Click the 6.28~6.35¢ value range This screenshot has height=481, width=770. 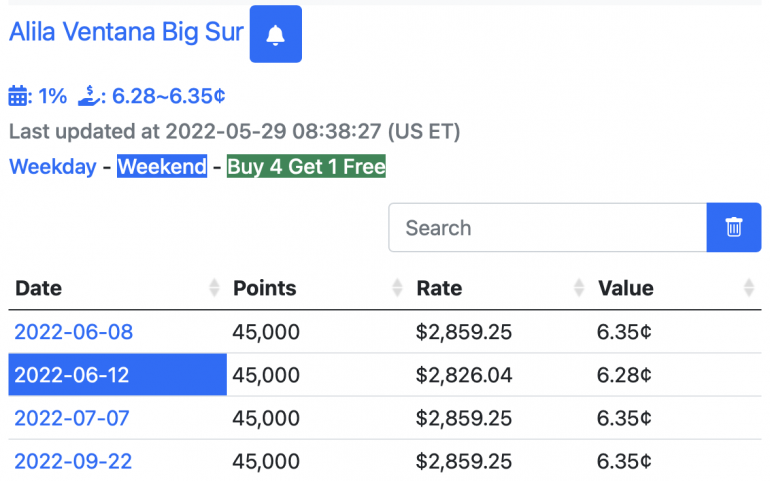[168, 96]
